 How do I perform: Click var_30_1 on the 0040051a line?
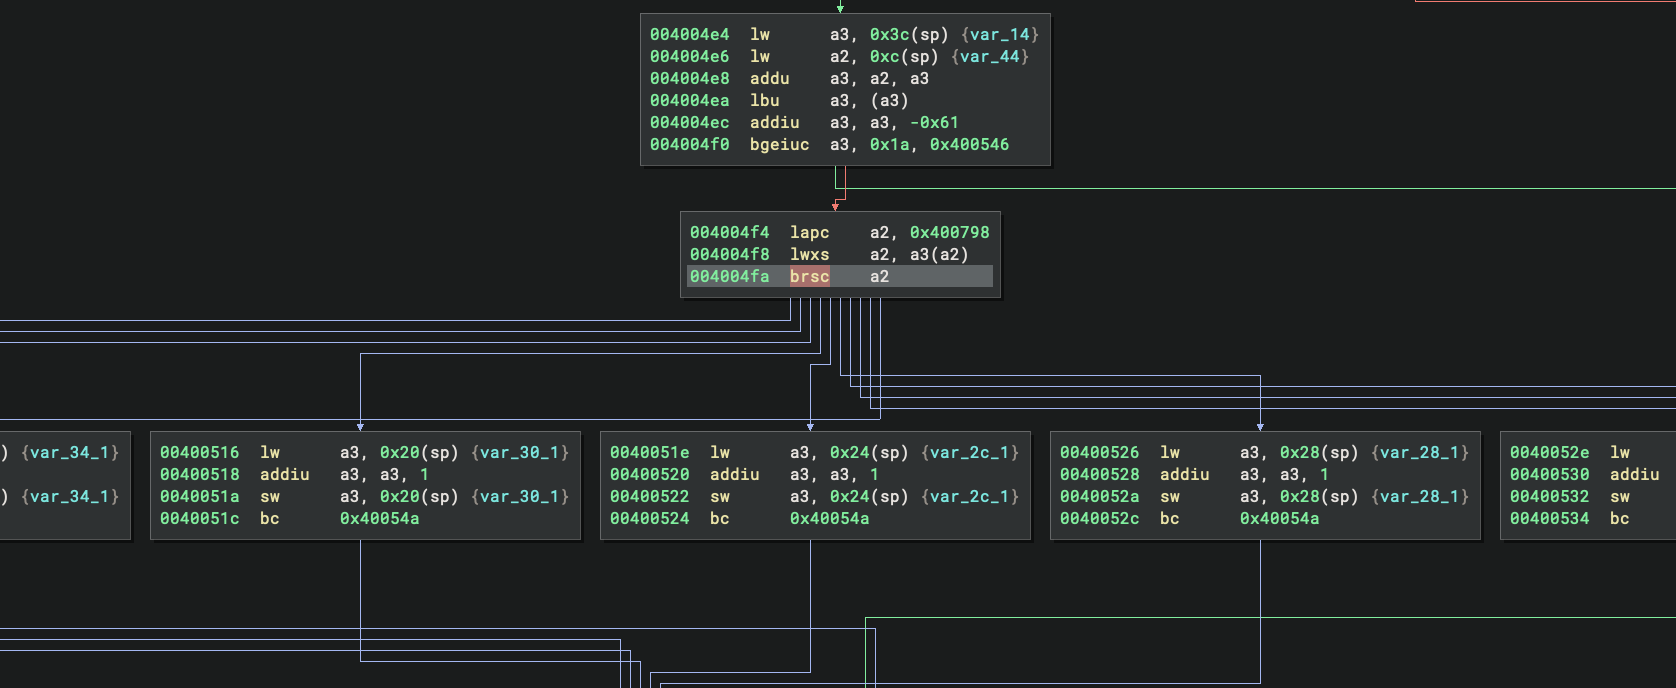click(x=520, y=497)
